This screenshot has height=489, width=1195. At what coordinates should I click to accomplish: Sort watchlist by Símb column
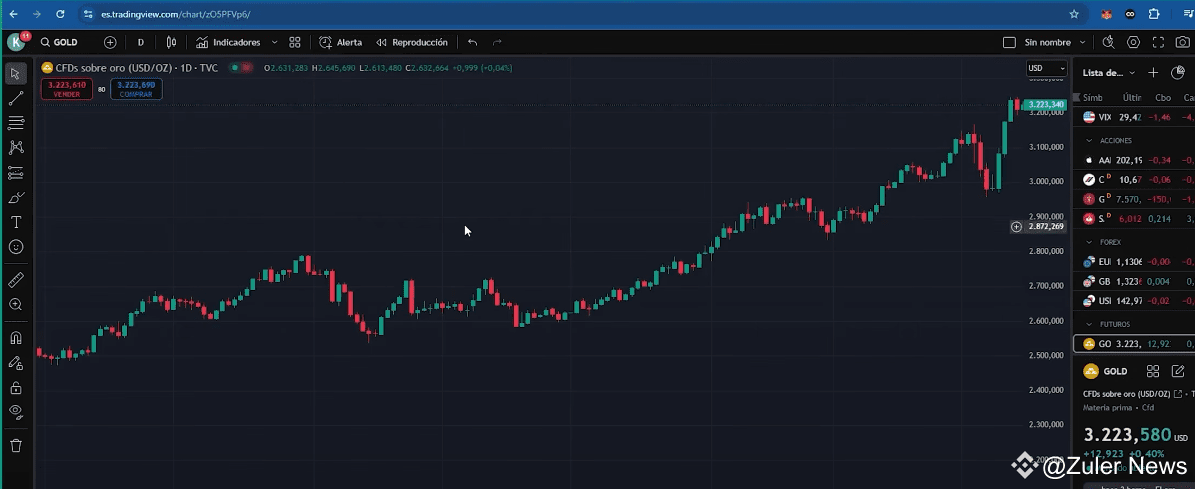(x=1093, y=97)
